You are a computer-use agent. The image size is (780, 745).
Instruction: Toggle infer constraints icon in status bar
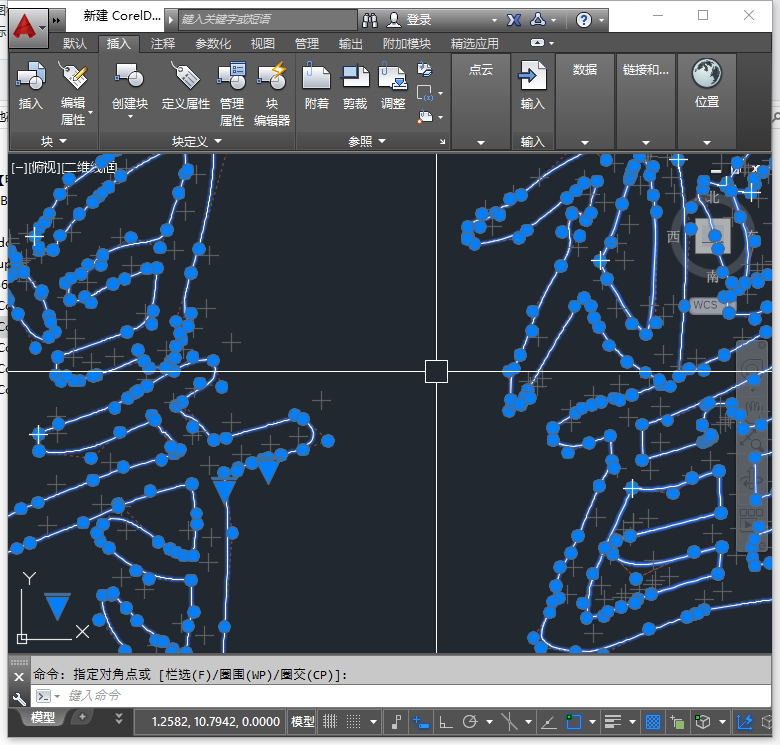(x=396, y=722)
